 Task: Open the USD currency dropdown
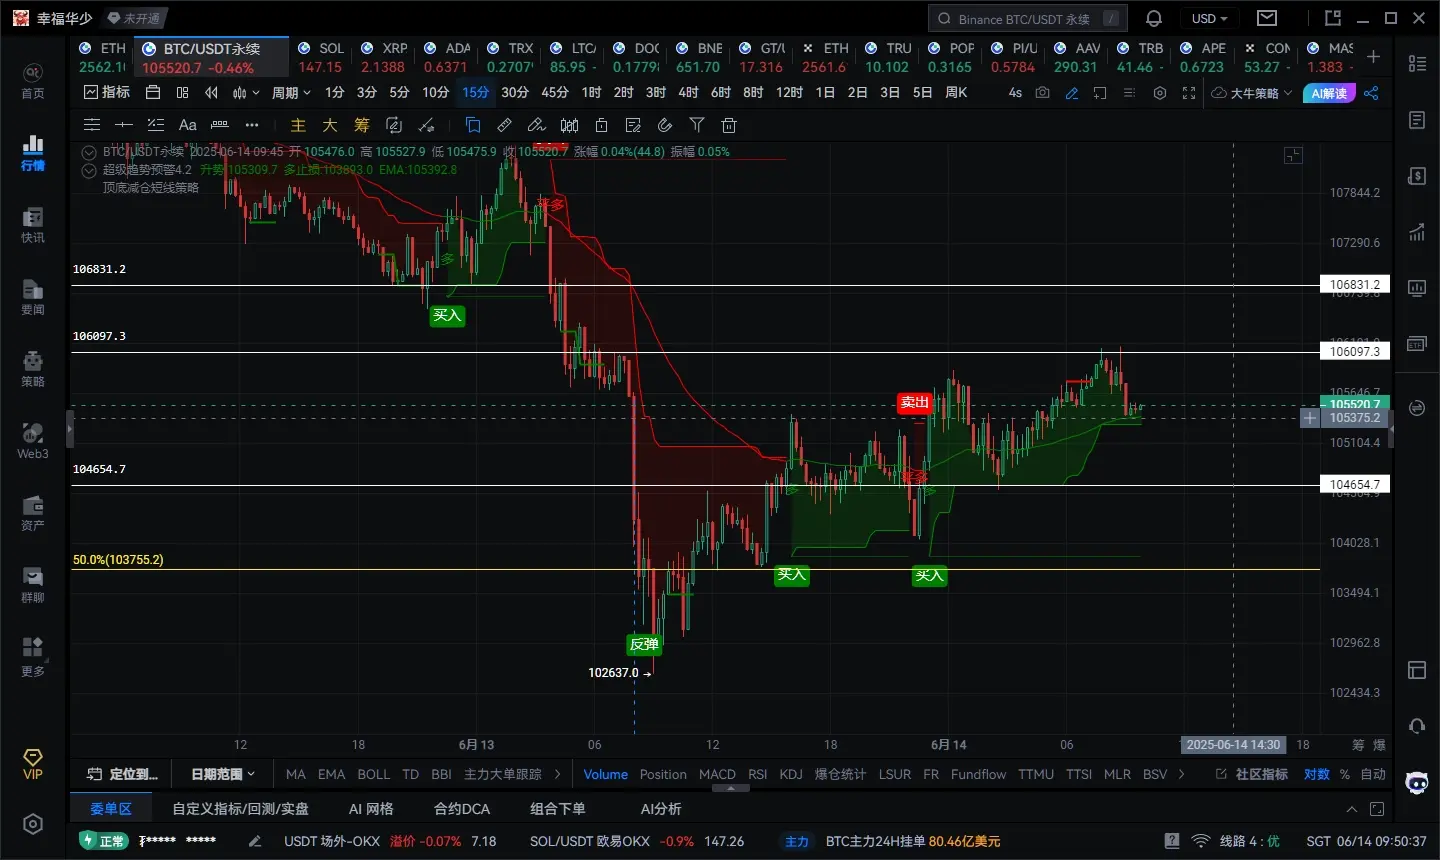coord(1209,18)
